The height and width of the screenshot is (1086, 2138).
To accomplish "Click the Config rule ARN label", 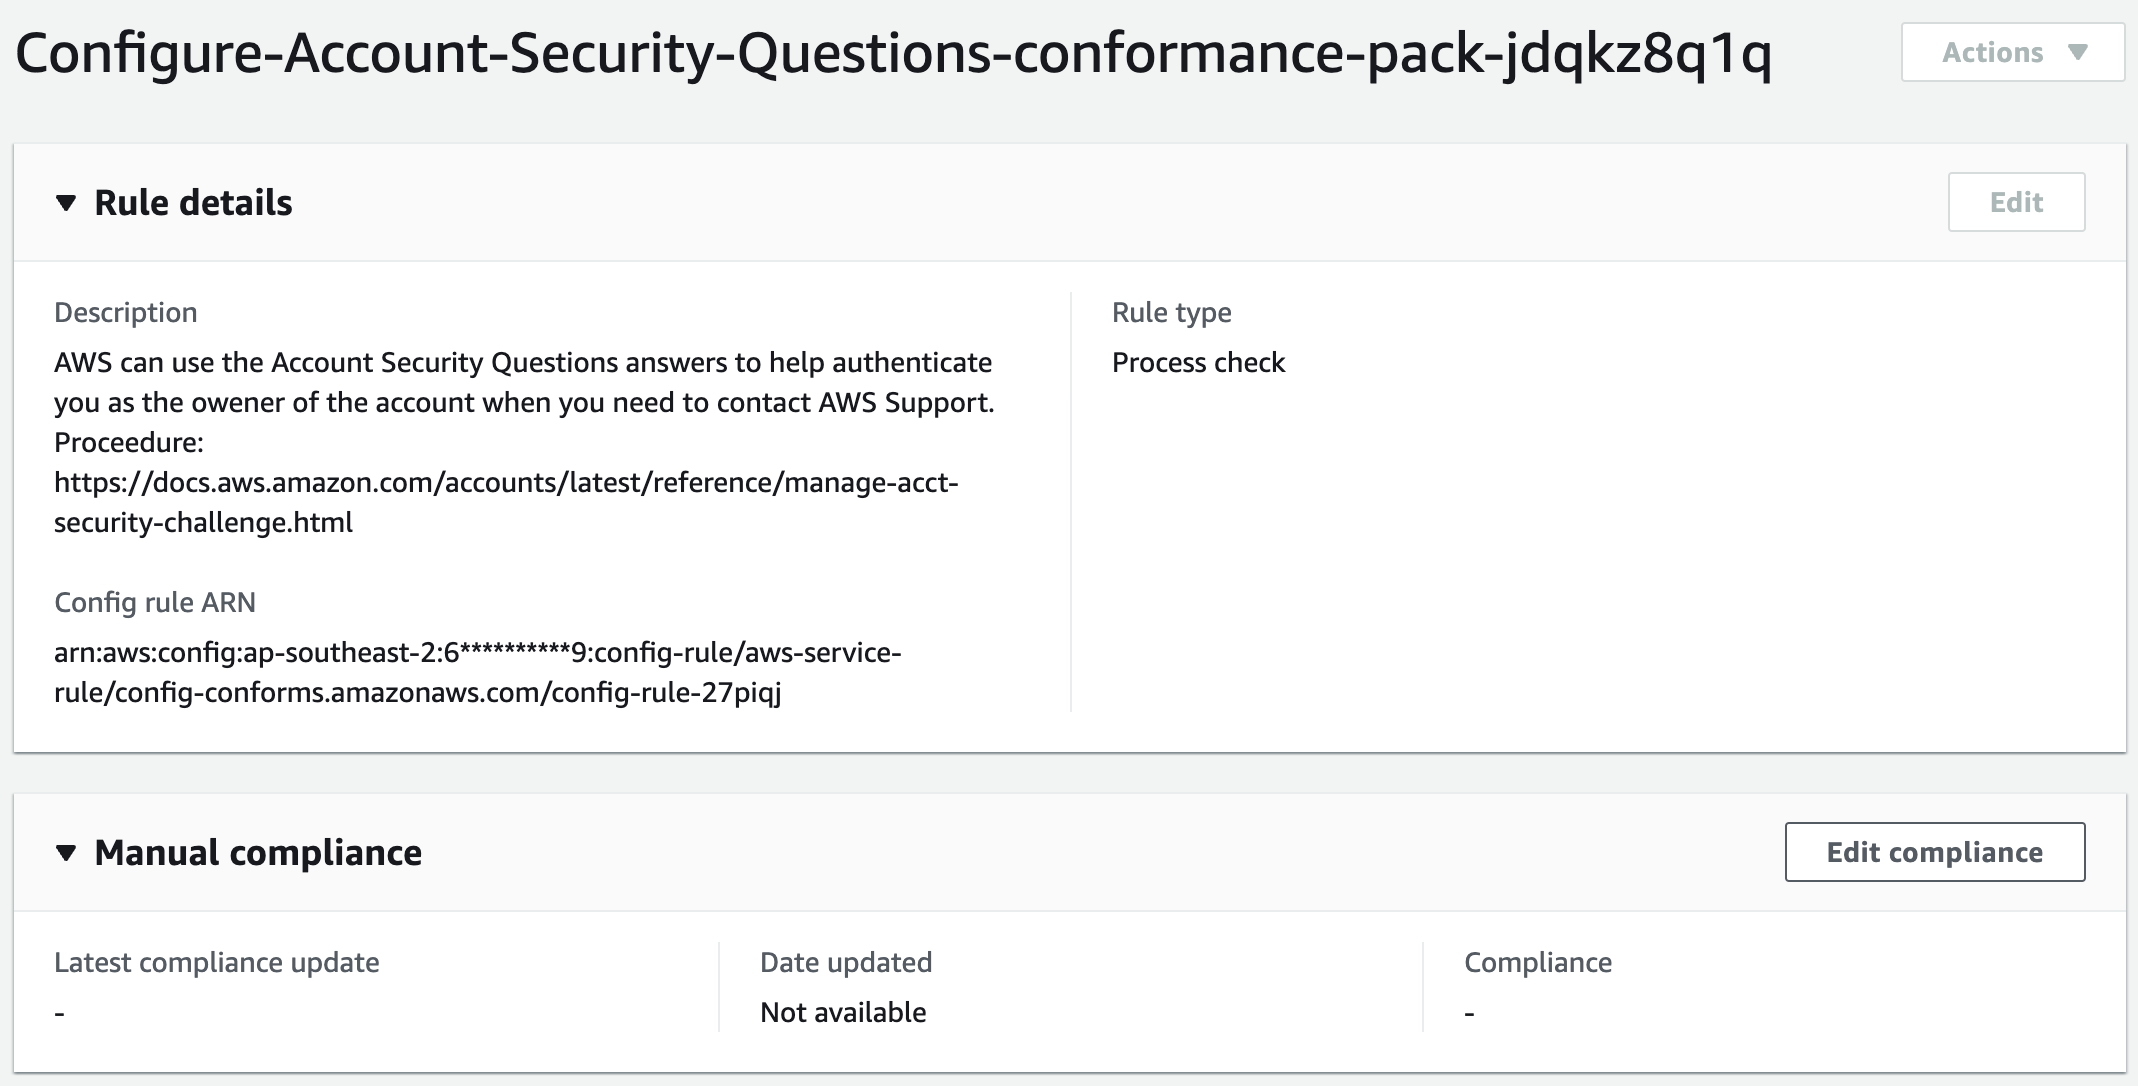I will point(155,602).
